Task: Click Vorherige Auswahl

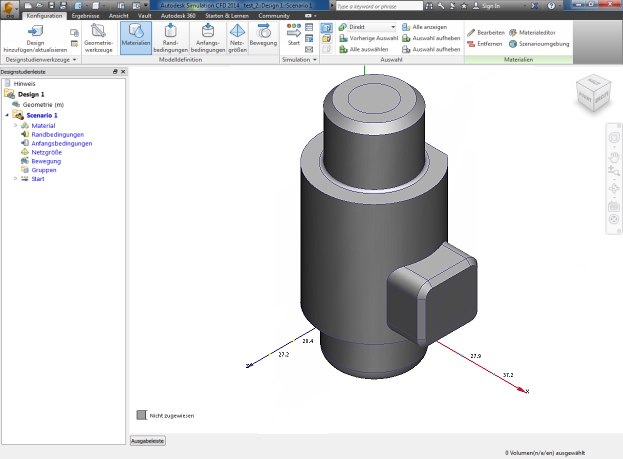Action: [368, 38]
